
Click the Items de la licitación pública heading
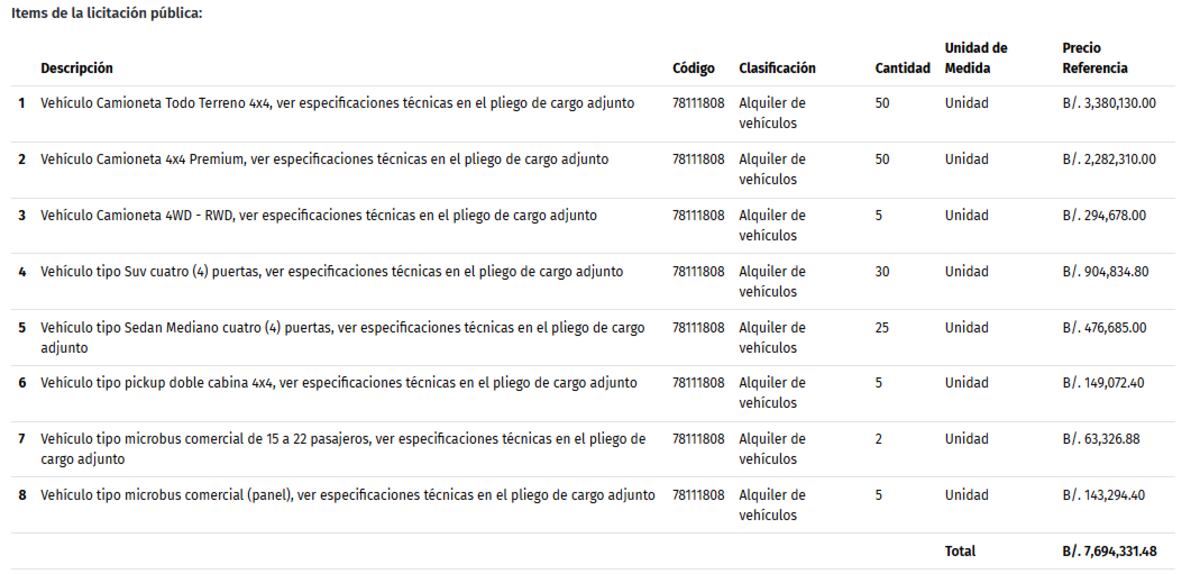[x=106, y=14]
